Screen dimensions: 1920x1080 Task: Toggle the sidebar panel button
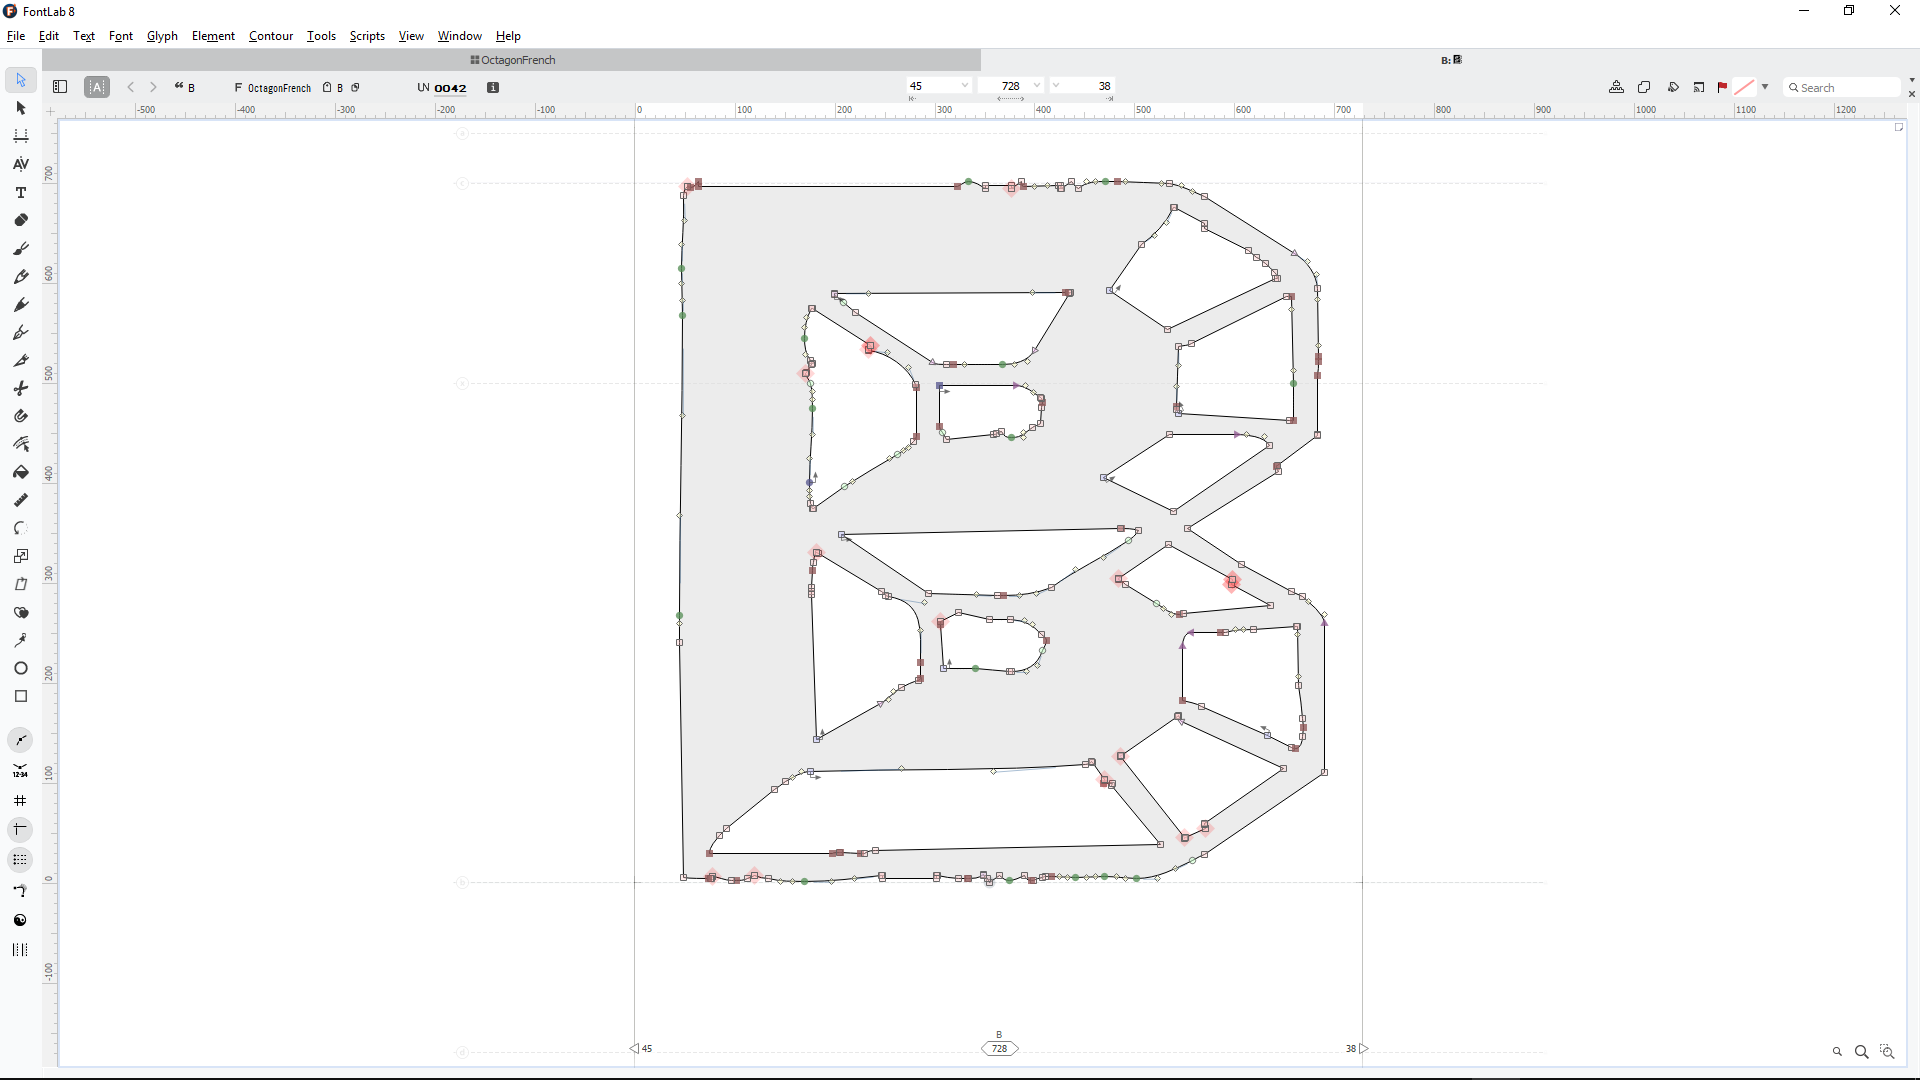(60, 87)
